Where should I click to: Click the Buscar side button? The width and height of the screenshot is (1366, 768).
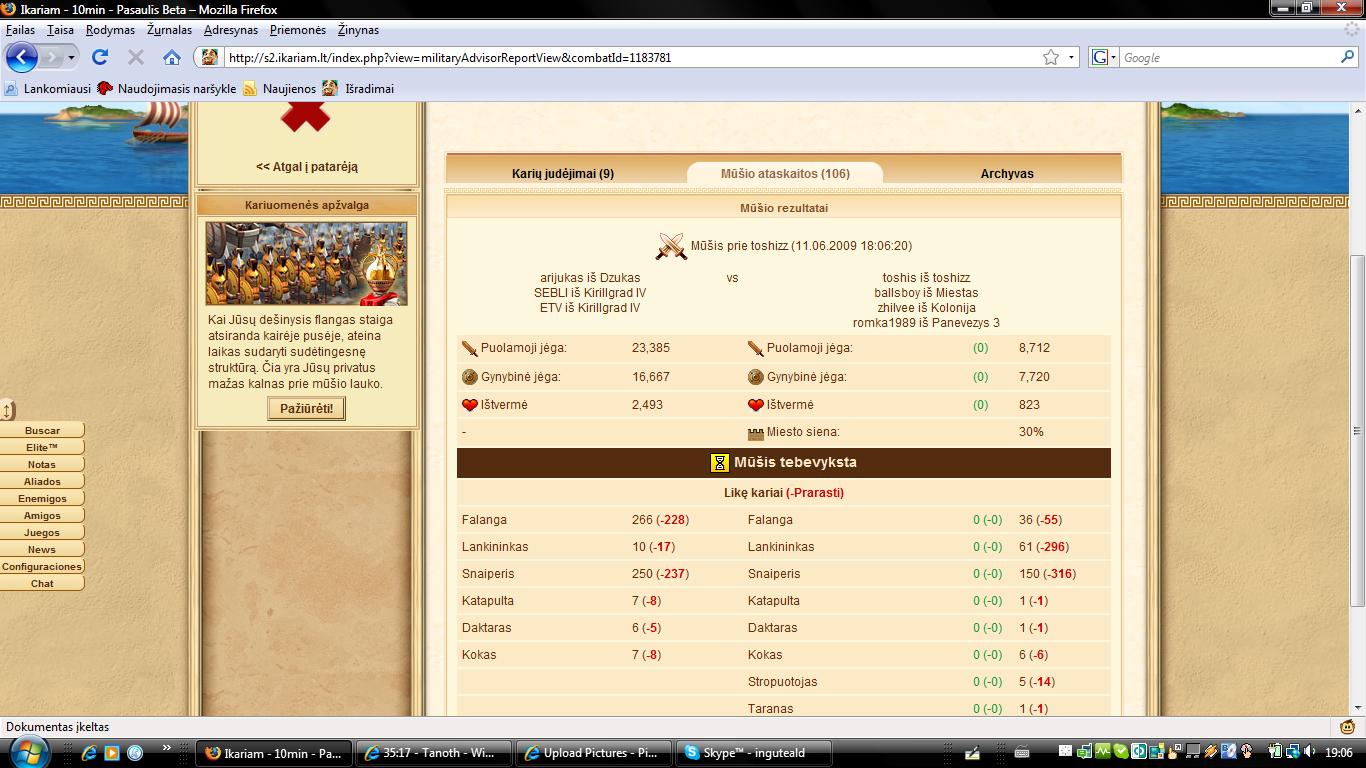pyautogui.click(x=42, y=430)
